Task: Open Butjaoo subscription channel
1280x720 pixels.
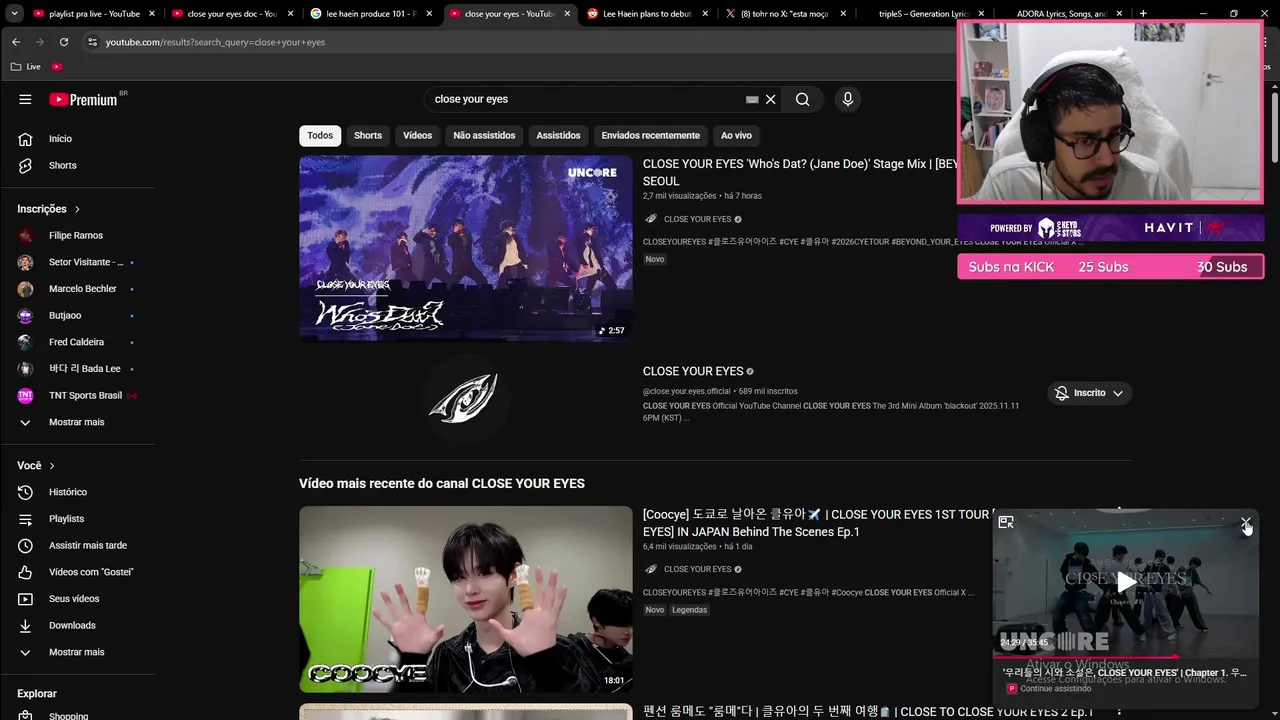Action: tap(77, 315)
